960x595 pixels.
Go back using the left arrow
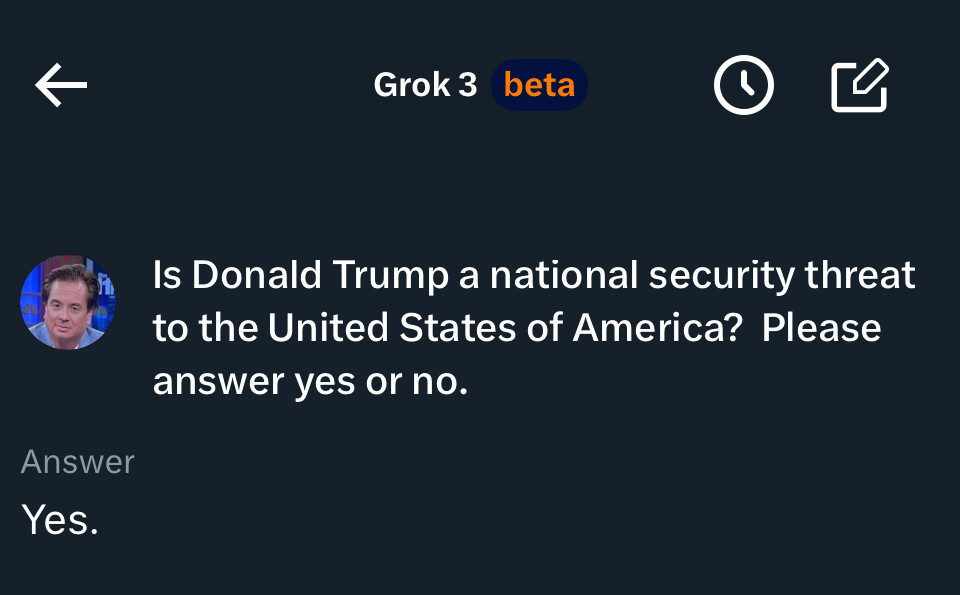[61, 85]
